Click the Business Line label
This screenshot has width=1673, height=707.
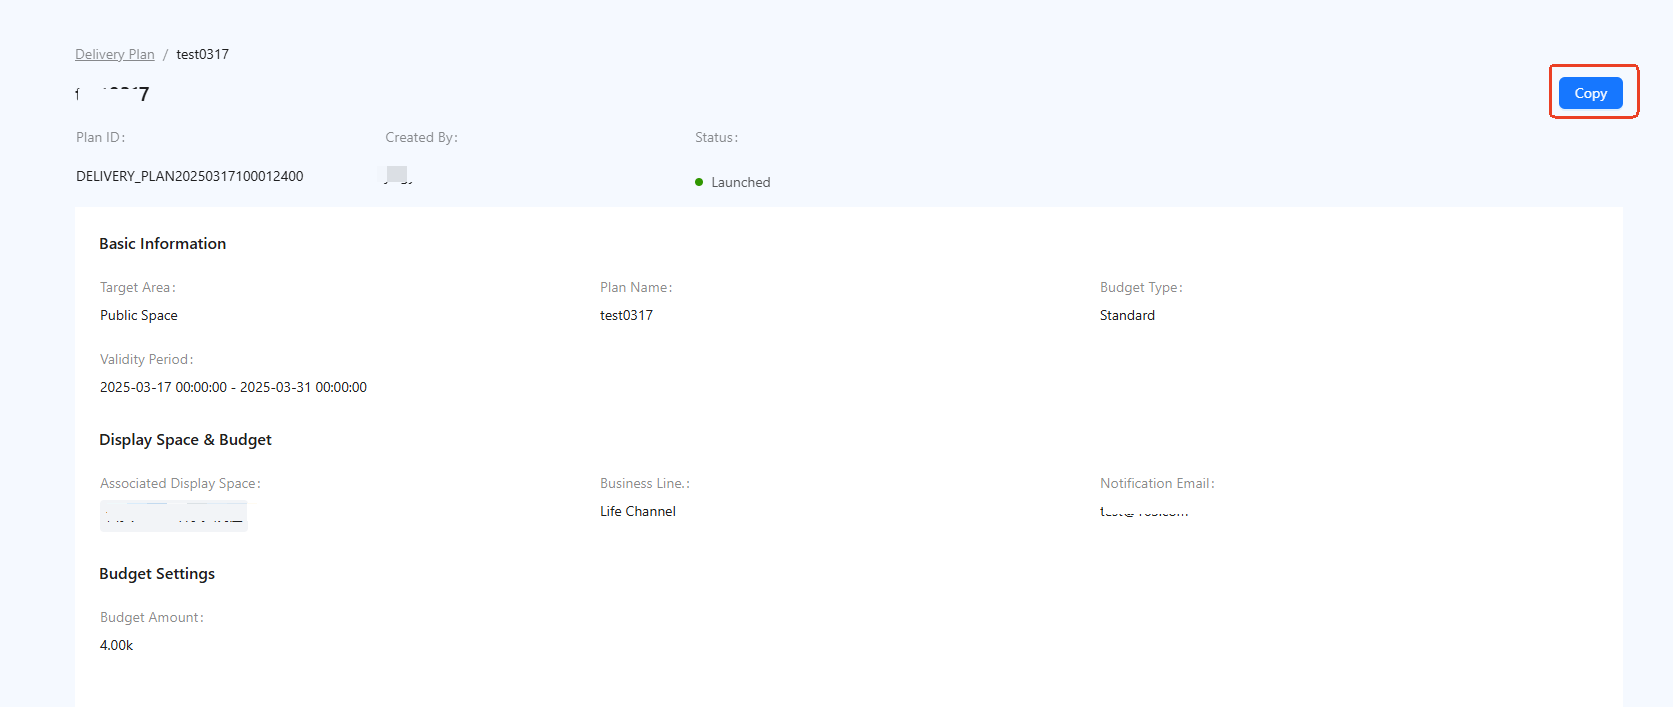coord(645,483)
